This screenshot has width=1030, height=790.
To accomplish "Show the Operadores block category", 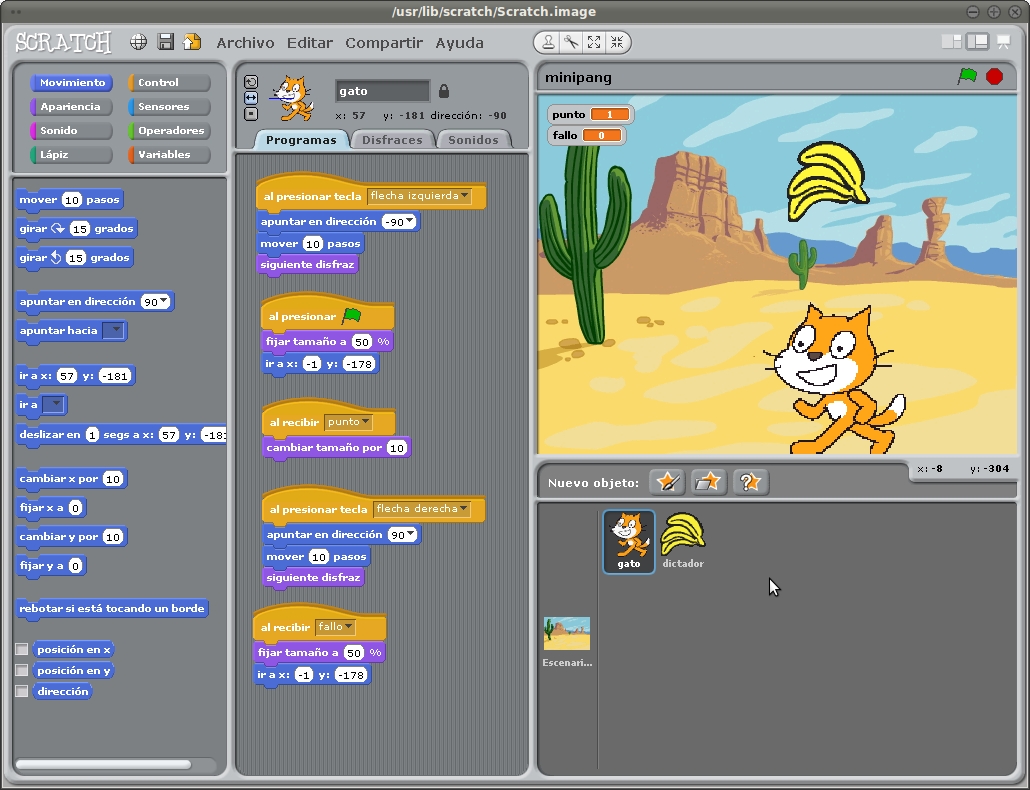I will point(168,130).
